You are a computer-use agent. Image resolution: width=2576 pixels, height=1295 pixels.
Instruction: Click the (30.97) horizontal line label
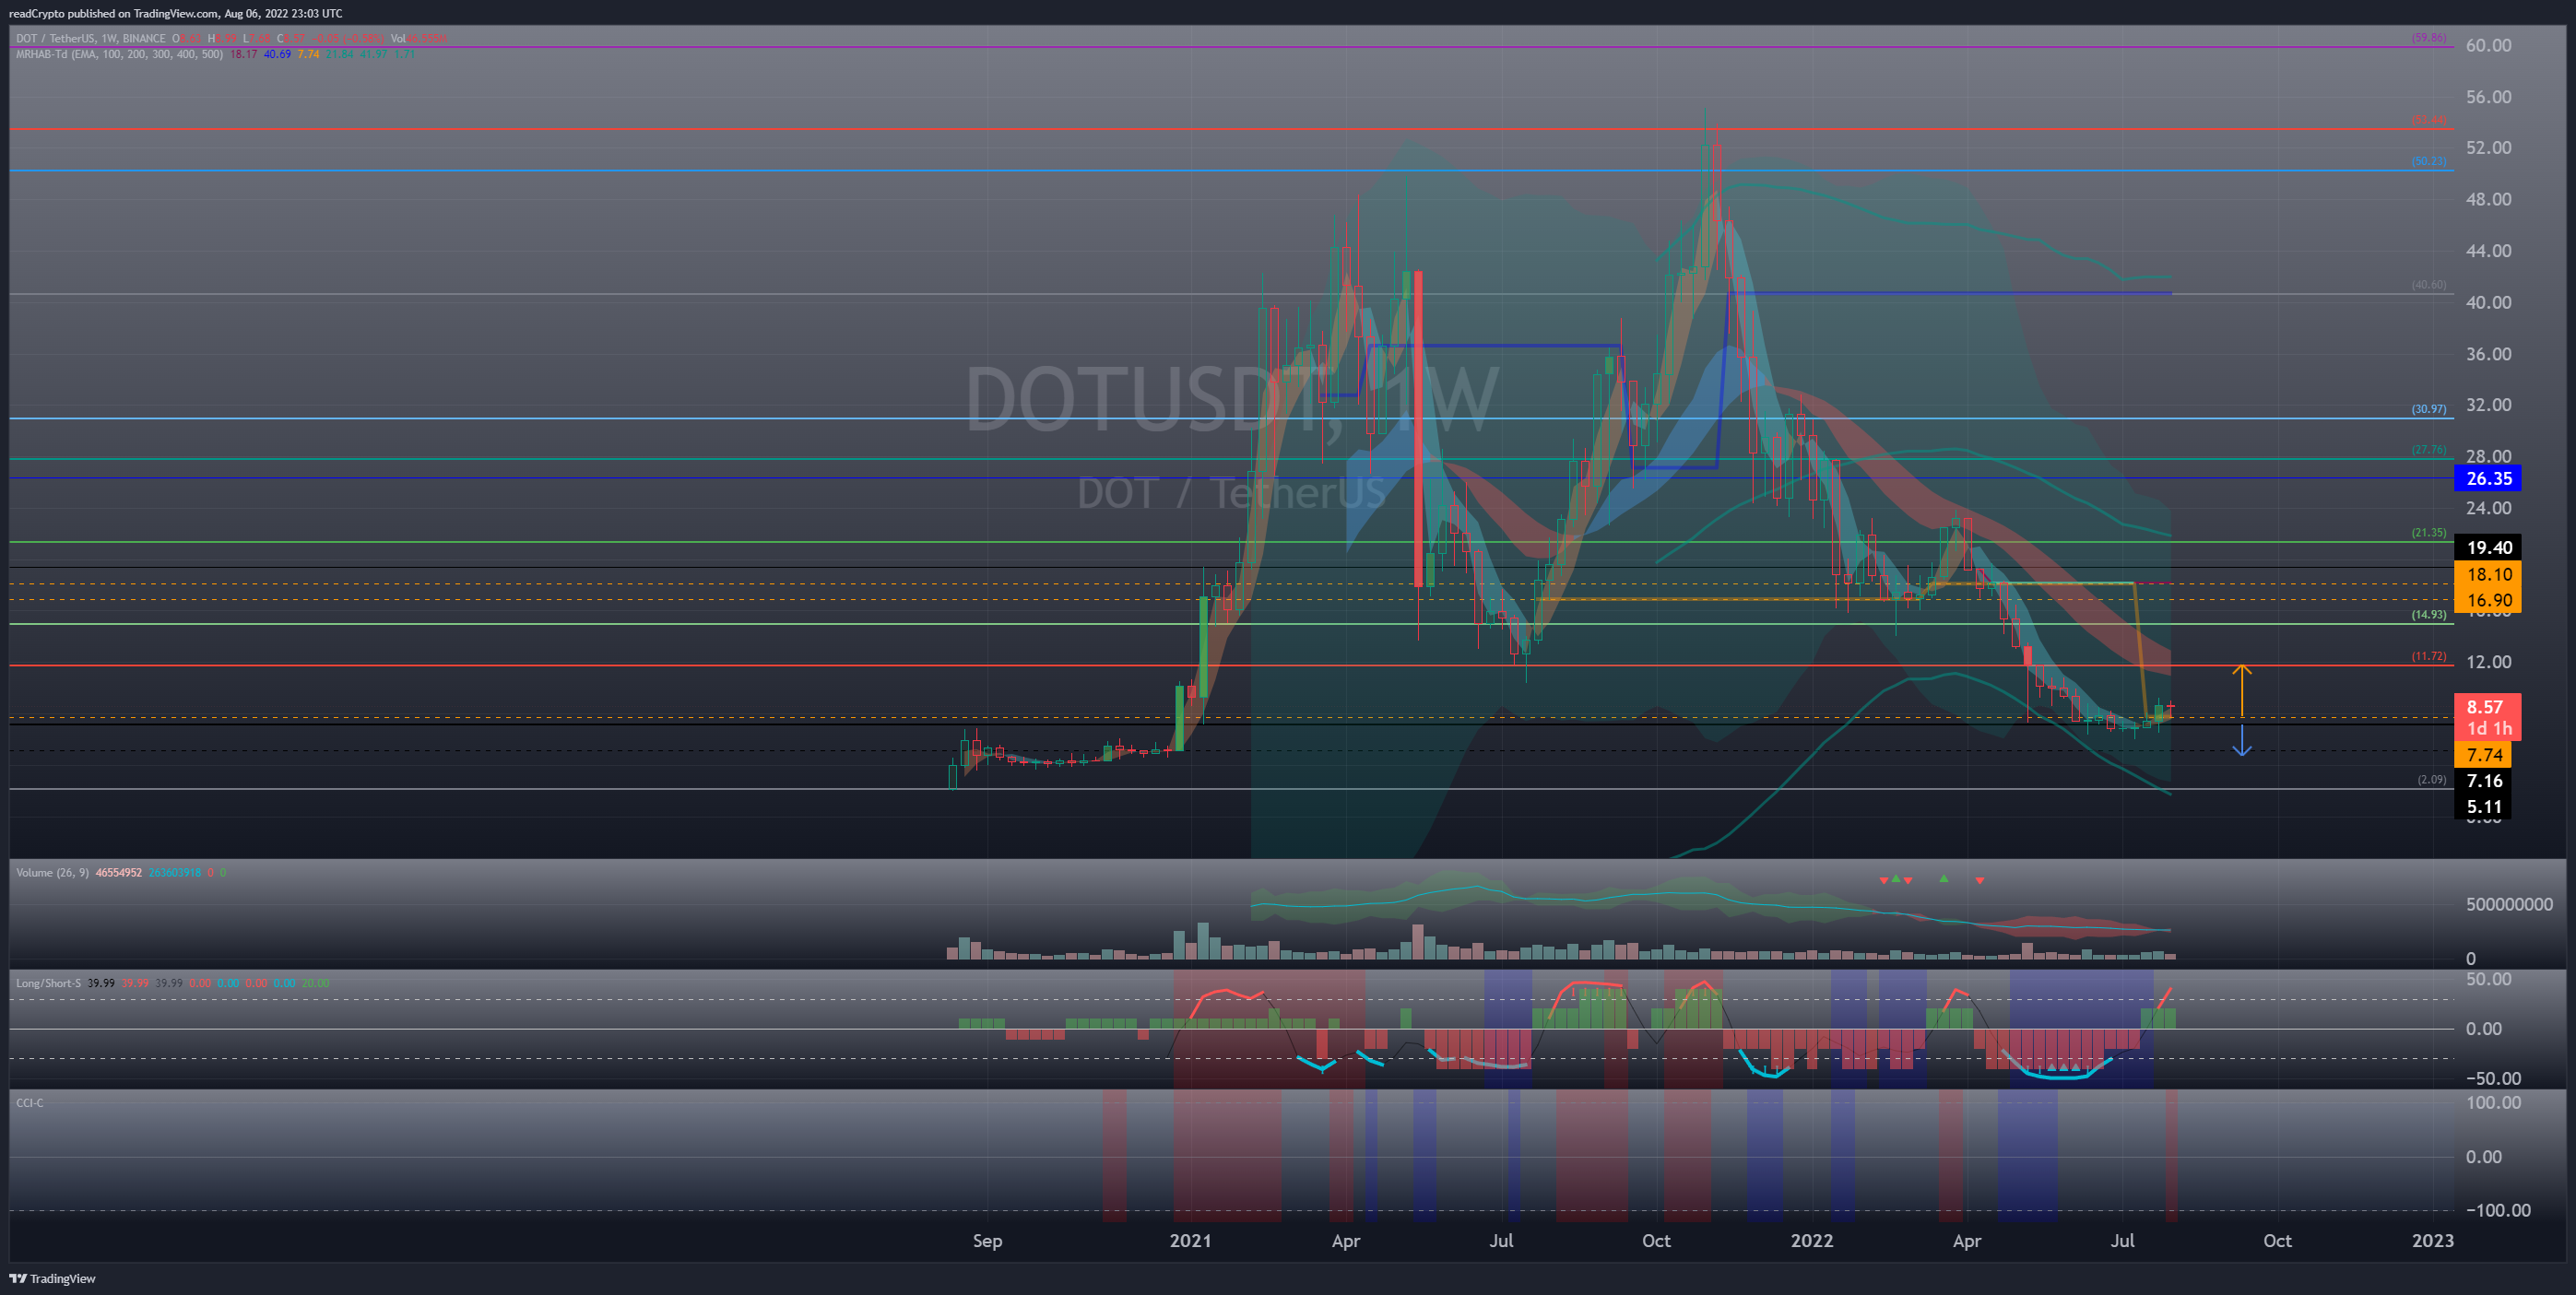point(2428,409)
